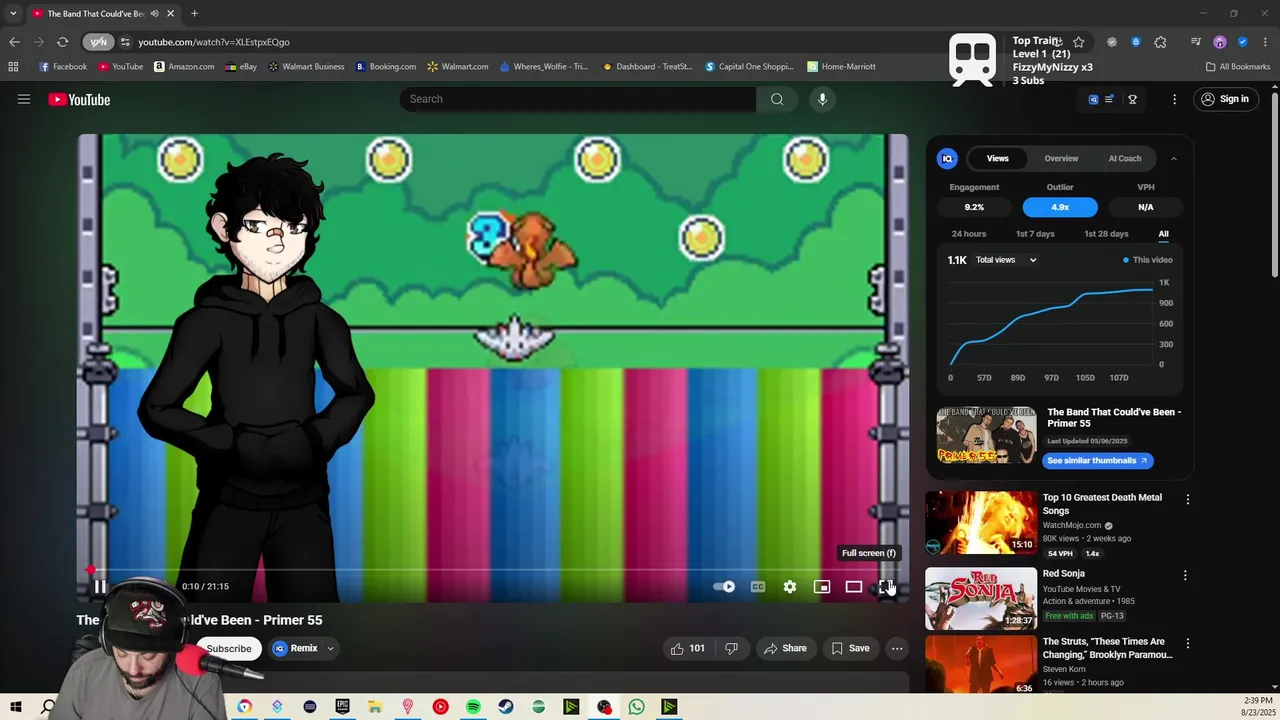Collapse the vidIQ panel chevron
Image resolution: width=1280 pixels, height=720 pixels.
(1174, 158)
